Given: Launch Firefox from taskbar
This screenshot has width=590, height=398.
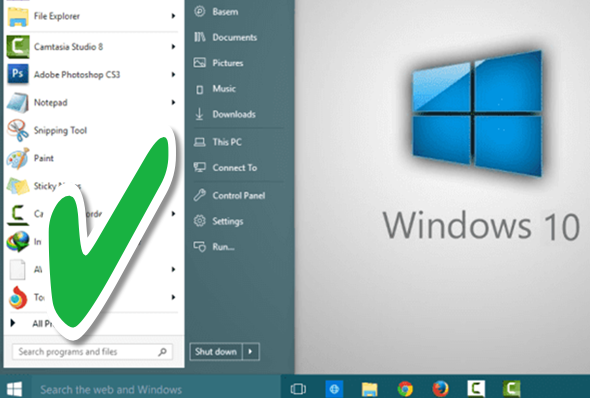Looking at the screenshot, I should click(440, 389).
